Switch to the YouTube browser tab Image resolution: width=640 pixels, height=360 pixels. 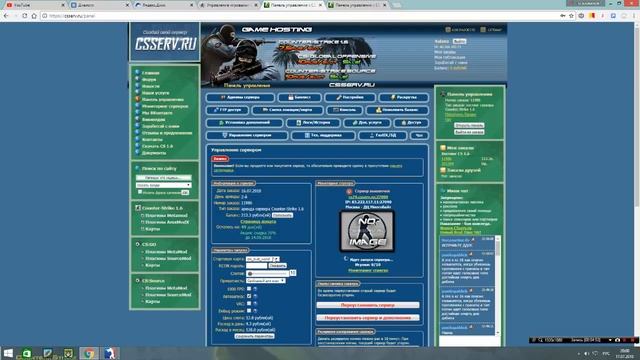pos(34,5)
